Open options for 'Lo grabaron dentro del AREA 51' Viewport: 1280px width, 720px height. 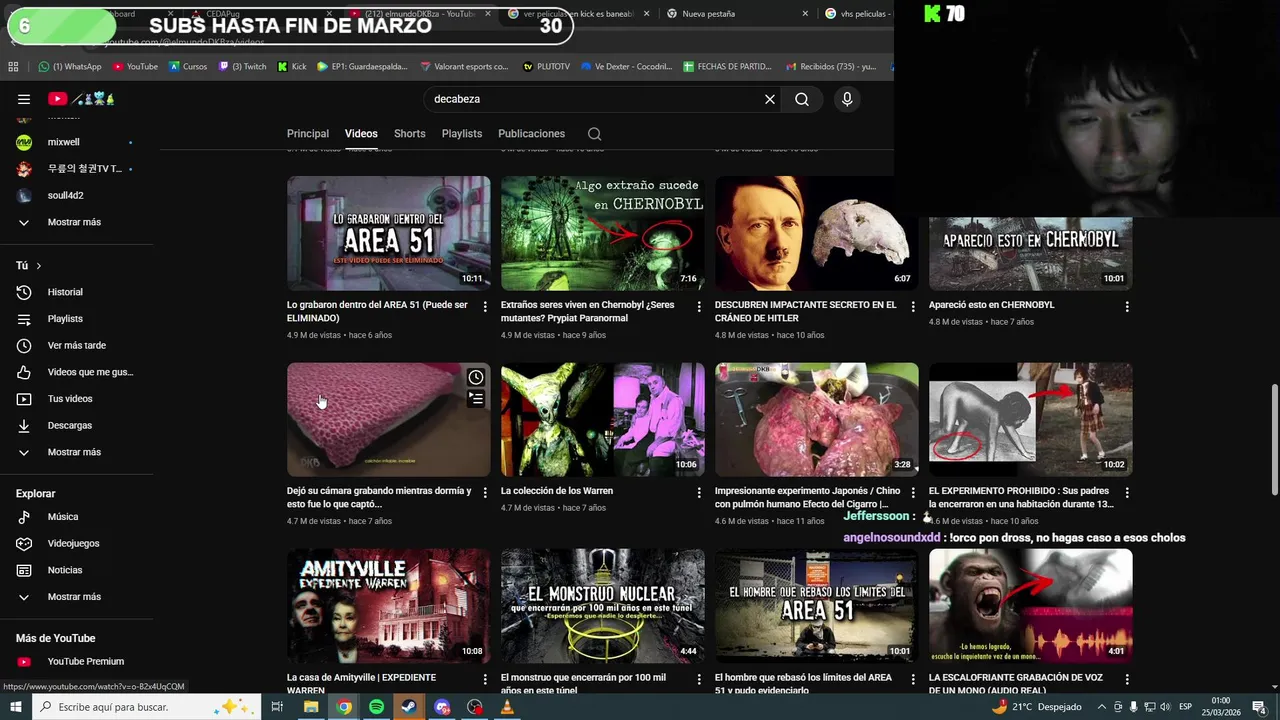(485, 307)
